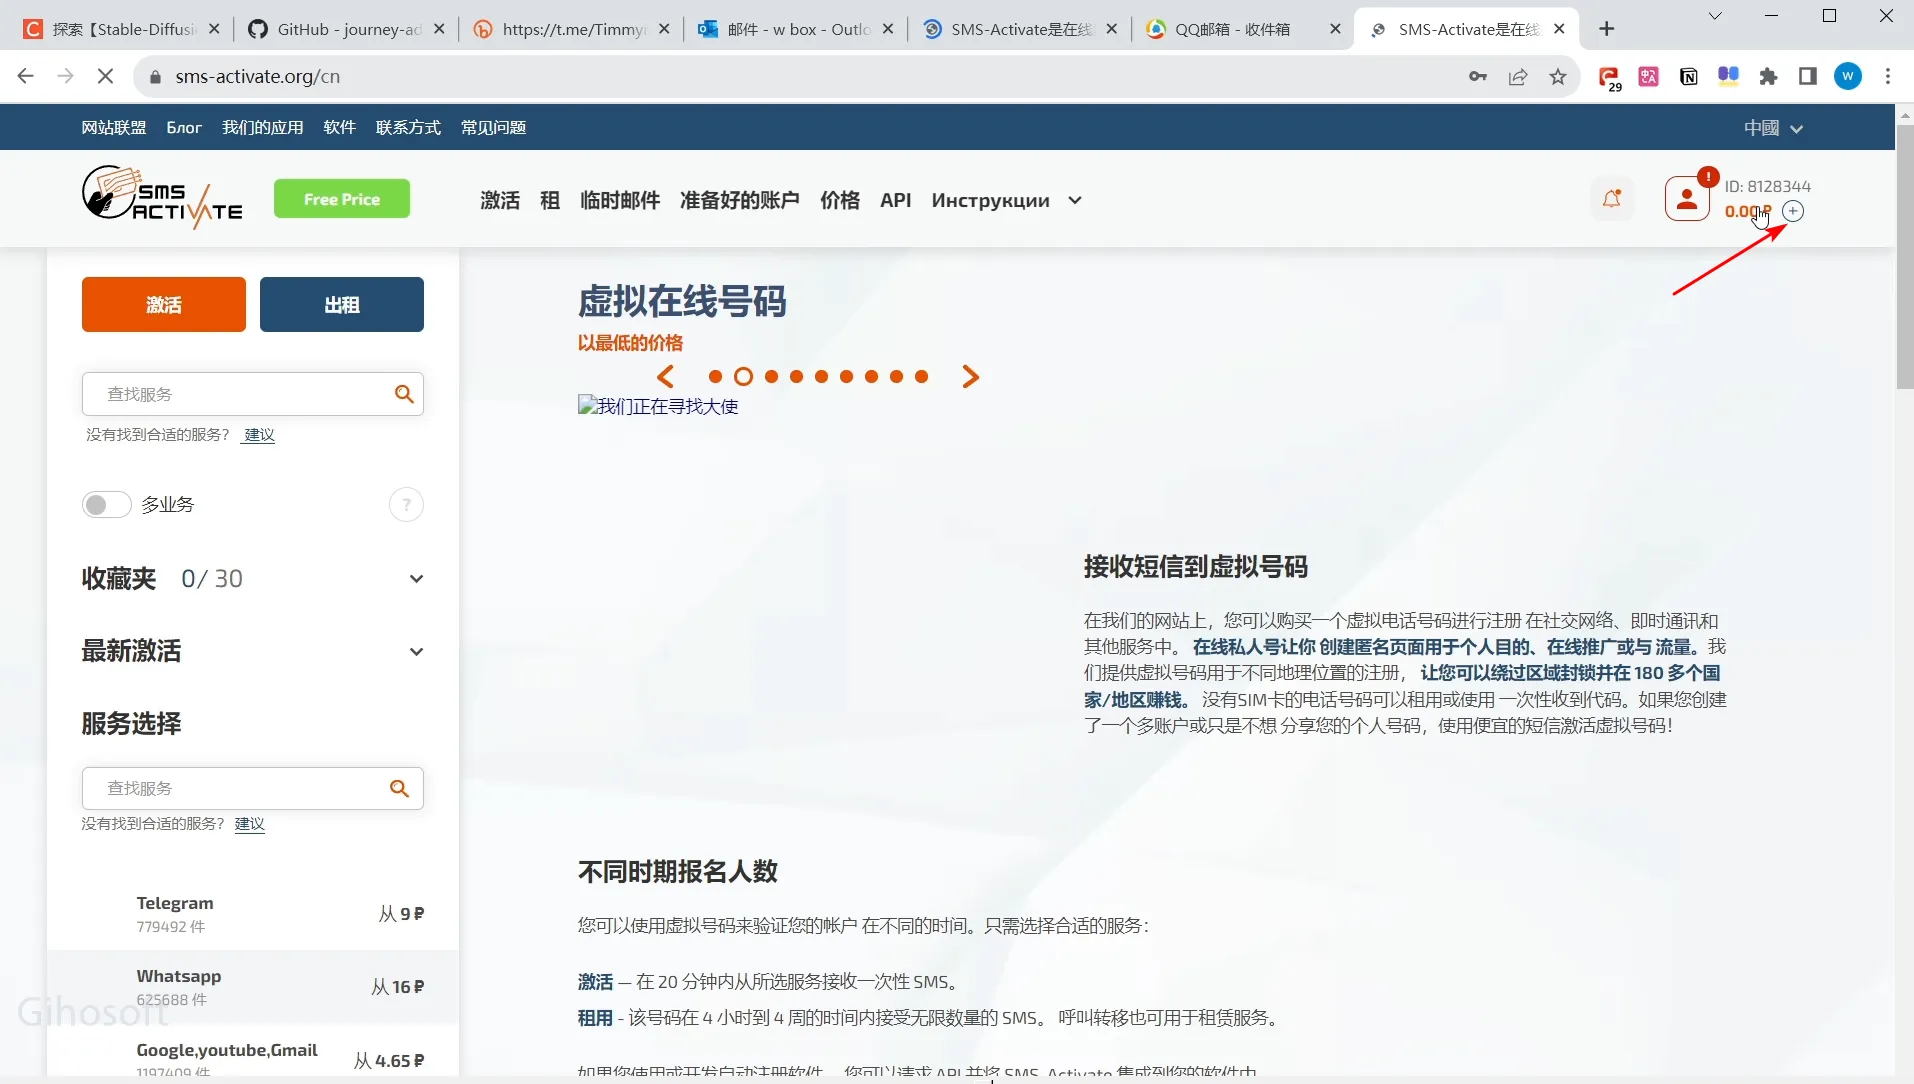Close the GitHub journey-ad tab
1914x1084 pixels.
point(439,29)
